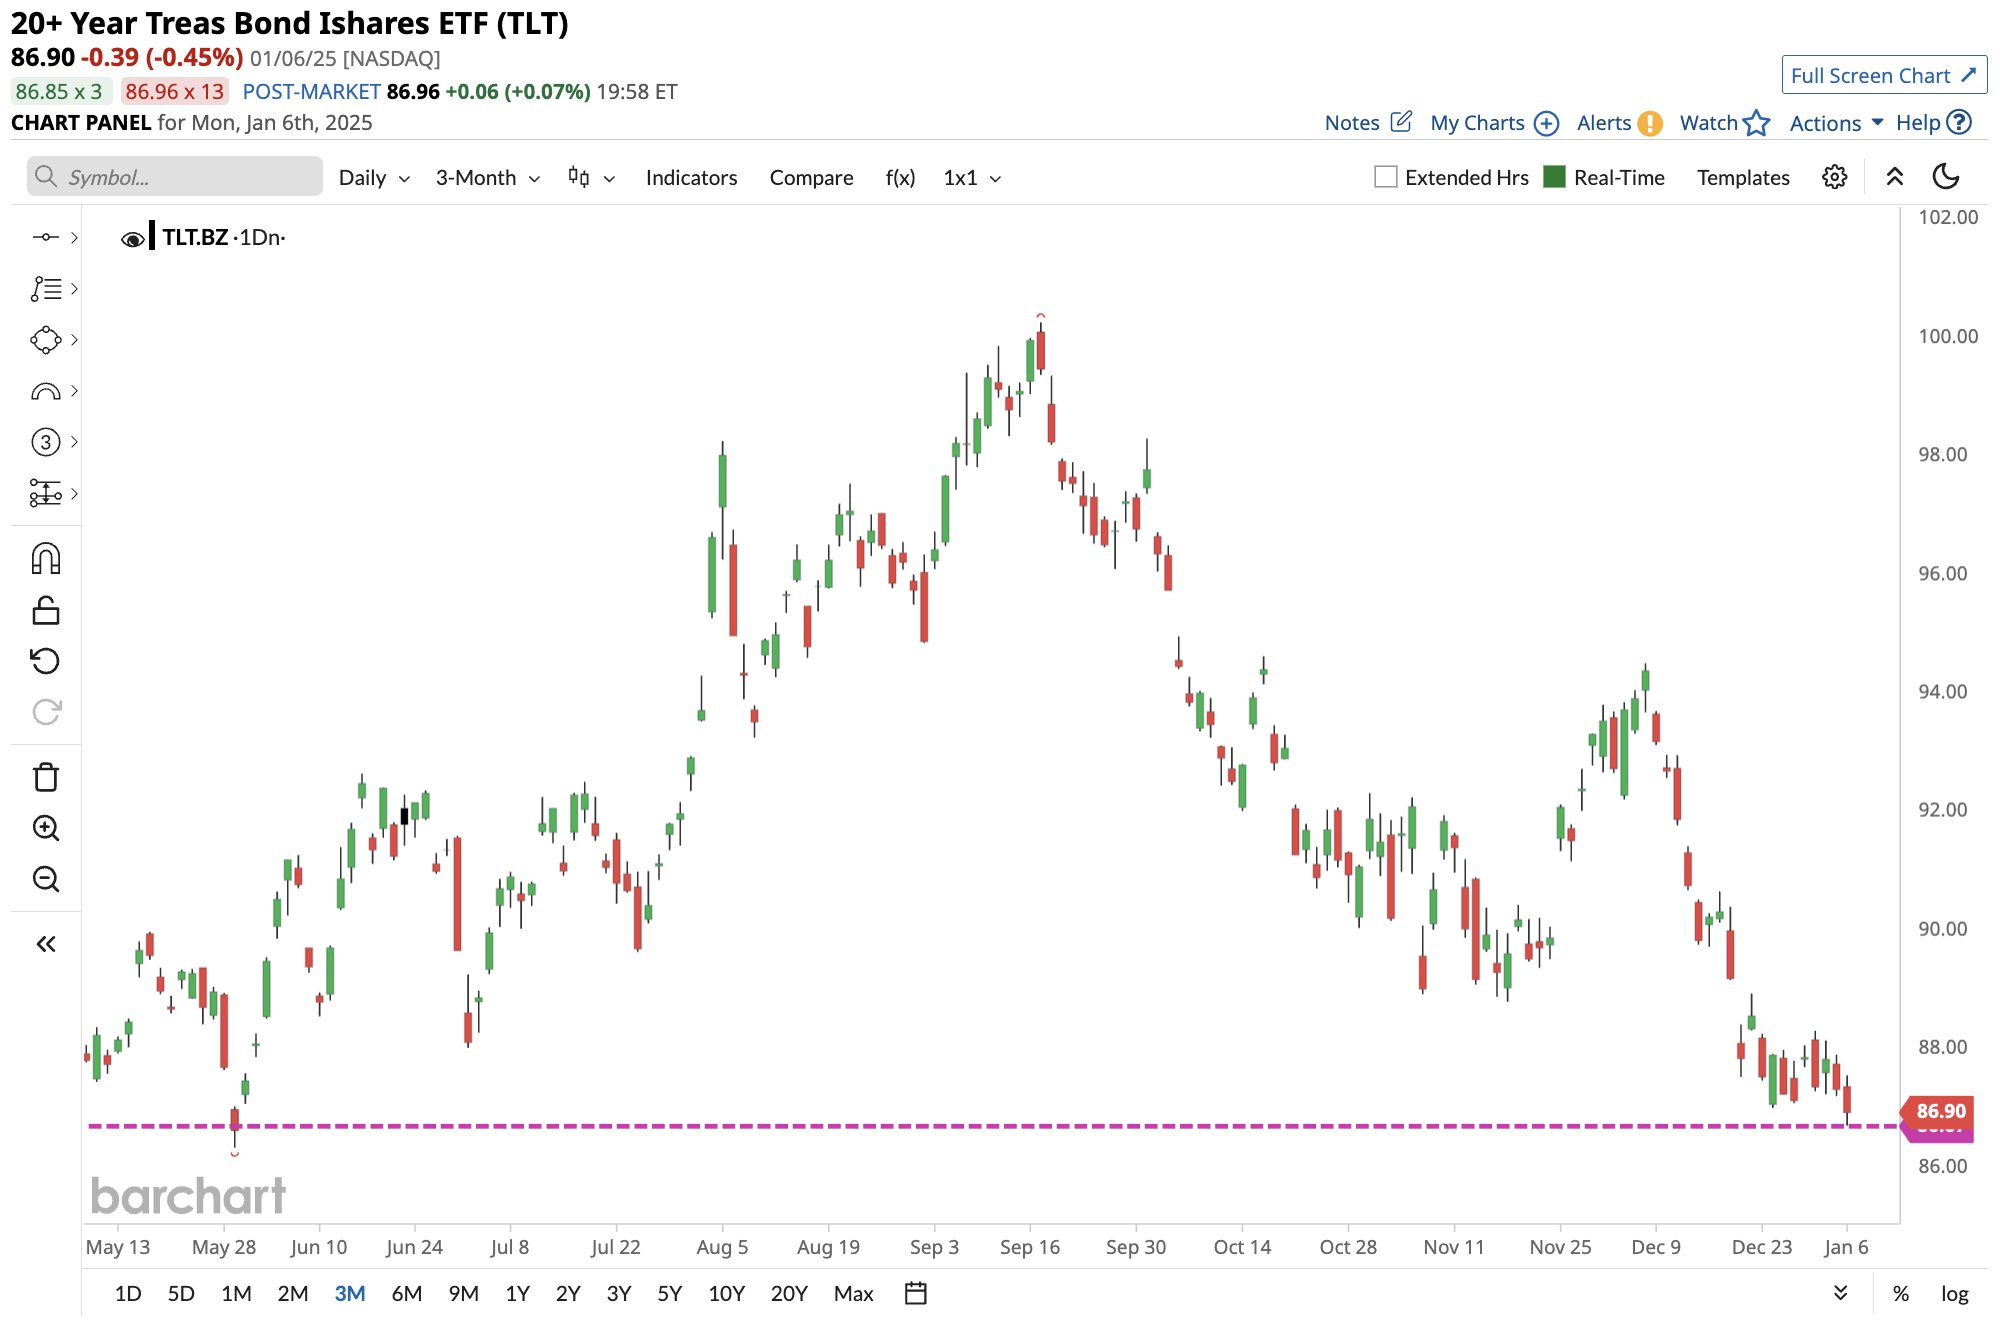The image size is (2000, 1332).
Task: Open the Actions dropdown menu
Action: pos(1836,123)
